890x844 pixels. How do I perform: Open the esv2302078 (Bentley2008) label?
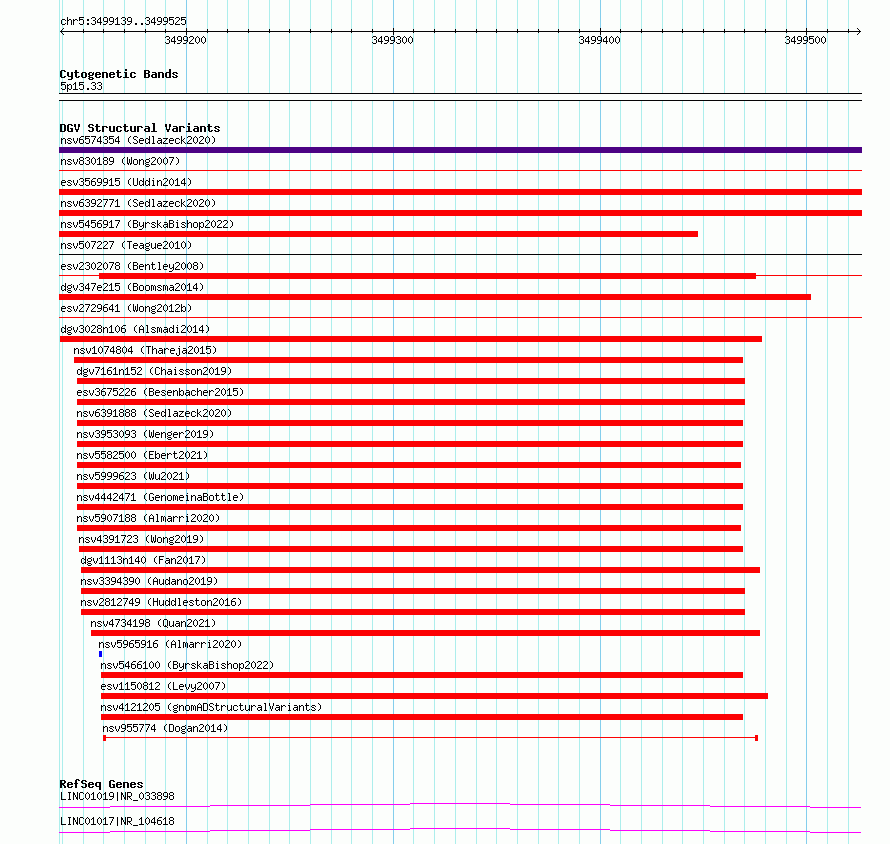132,266
